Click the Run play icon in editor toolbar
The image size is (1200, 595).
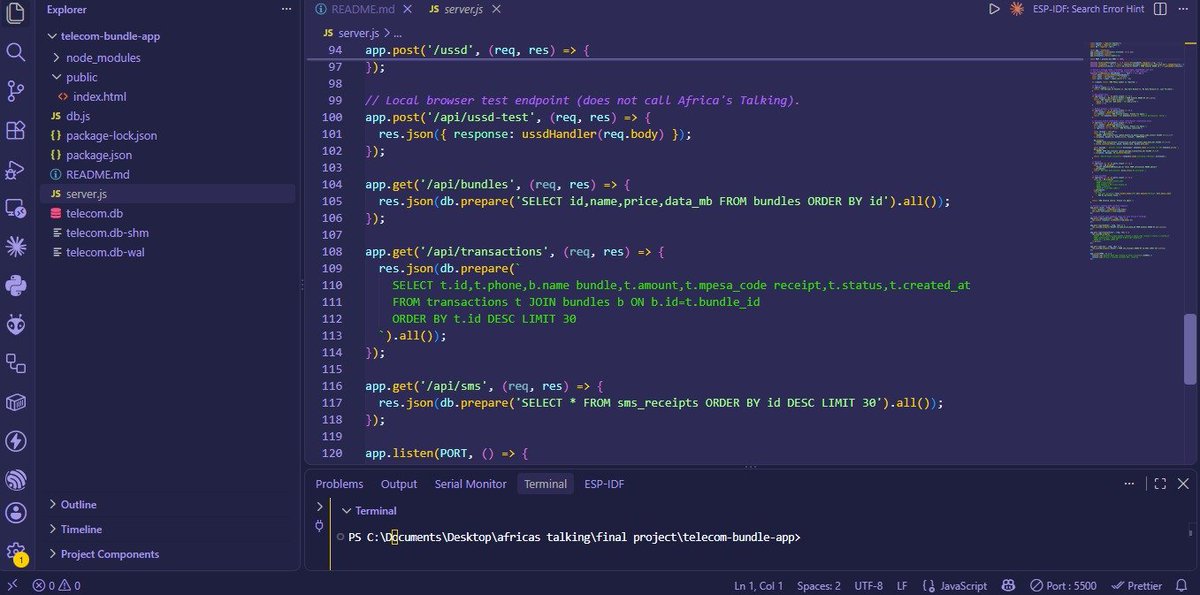[994, 9]
